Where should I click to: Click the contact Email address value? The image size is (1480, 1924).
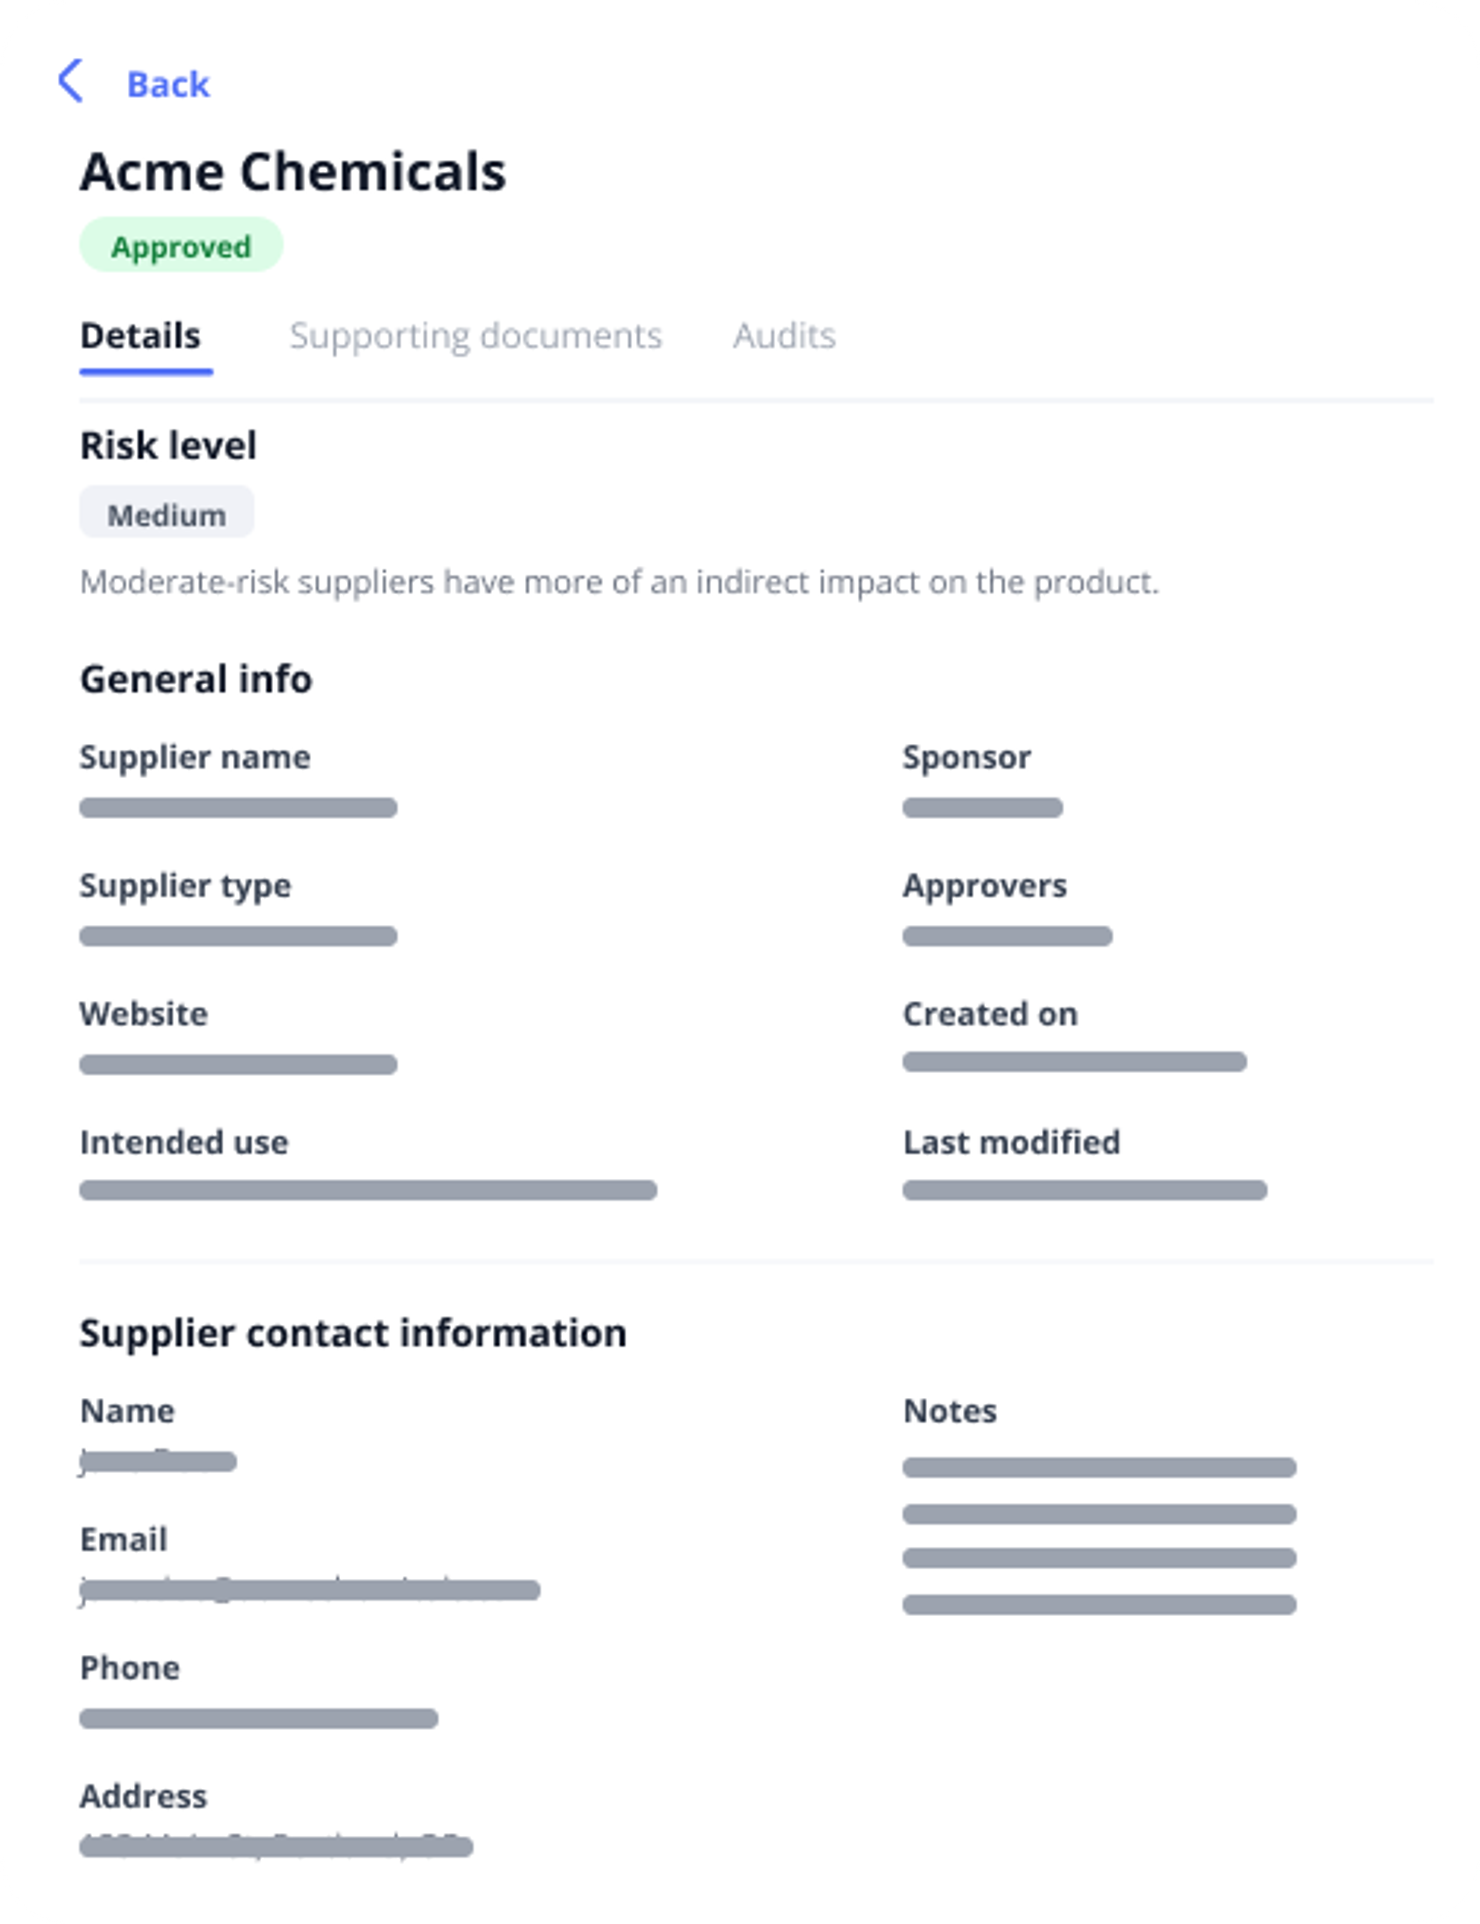click(310, 1590)
